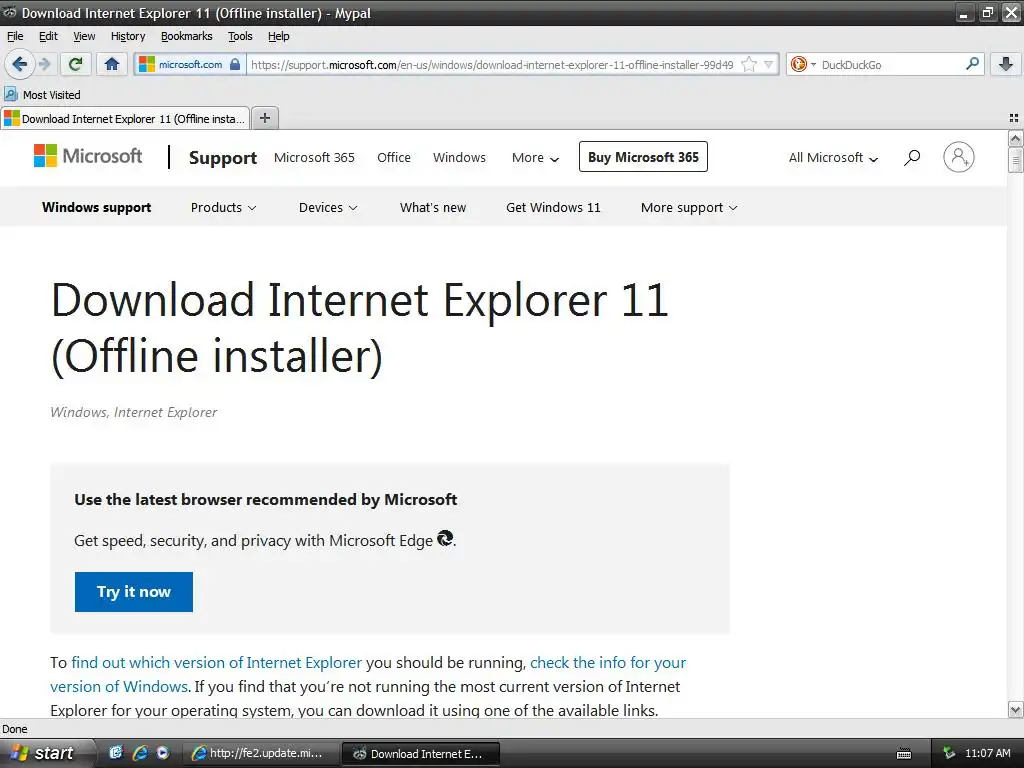This screenshot has width=1024, height=768.
Task: Click the 11:07 AM clock
Action: click(987, 753)
